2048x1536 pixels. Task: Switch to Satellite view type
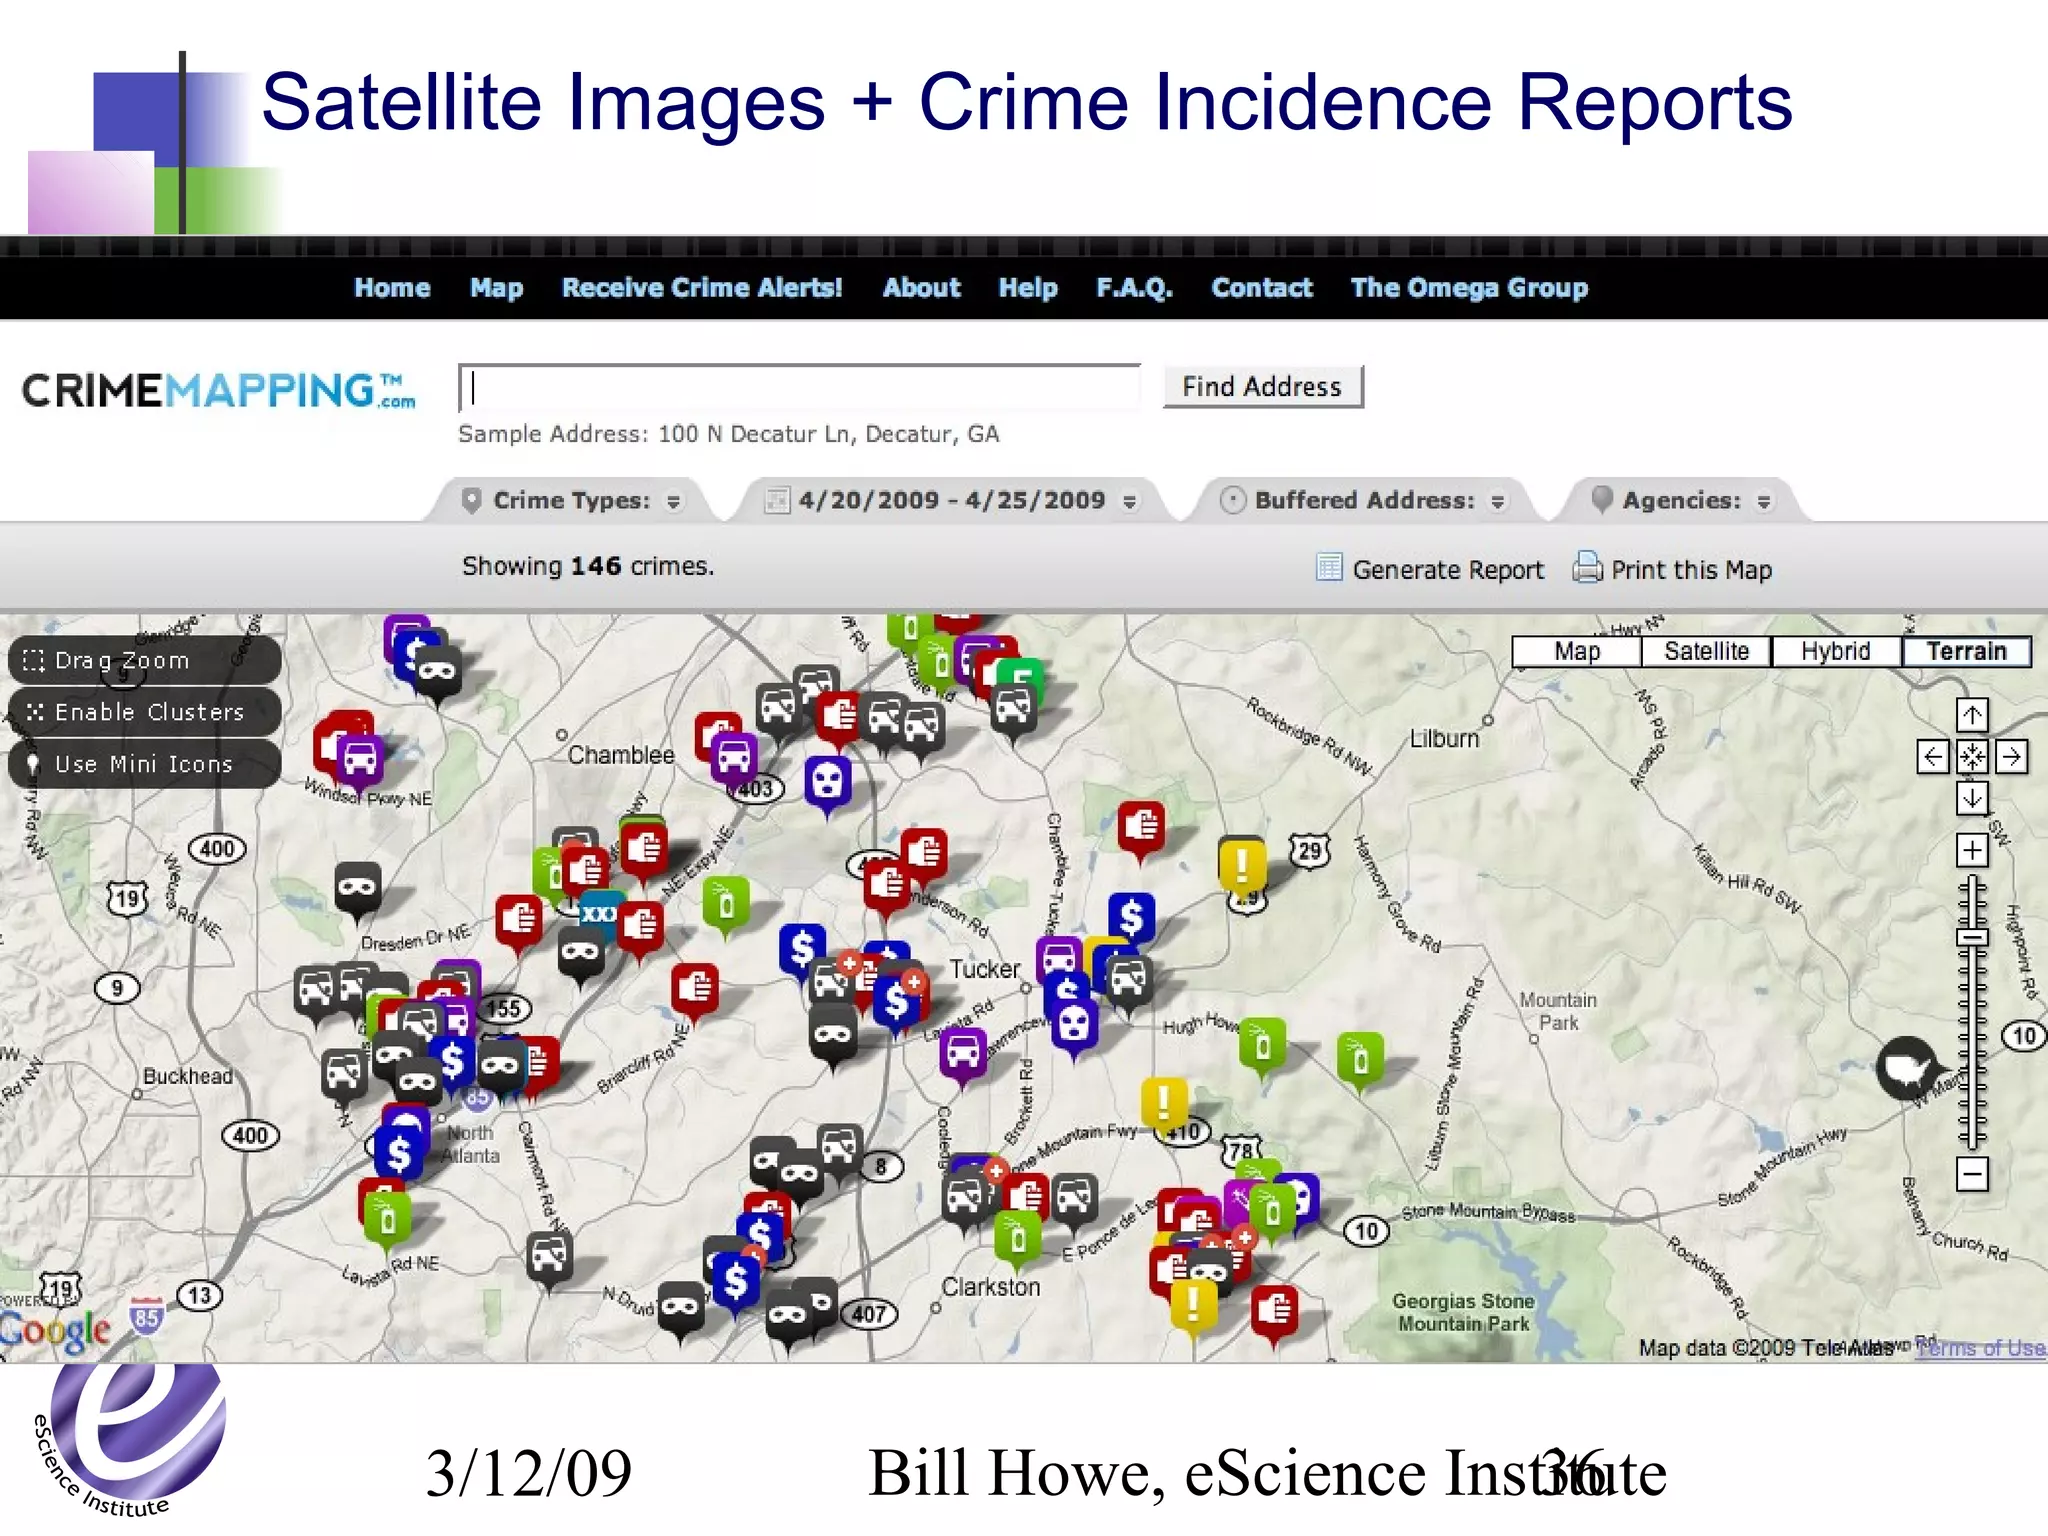click(x=1706, y=651)
